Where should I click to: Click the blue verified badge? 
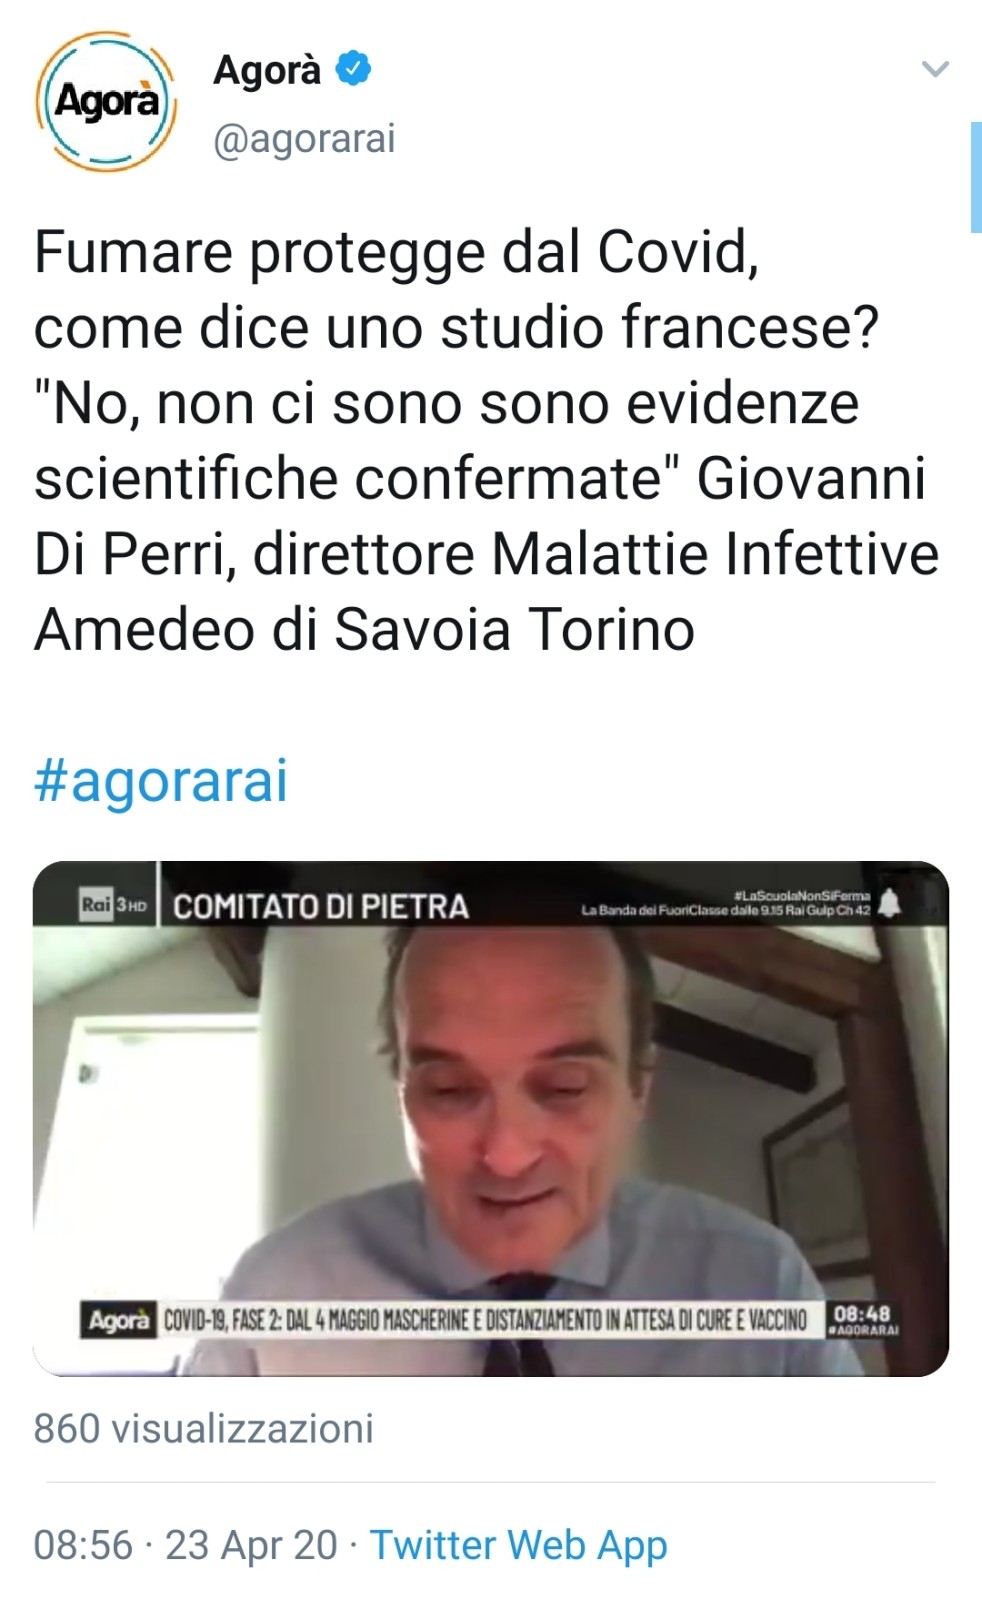point(353,69)
